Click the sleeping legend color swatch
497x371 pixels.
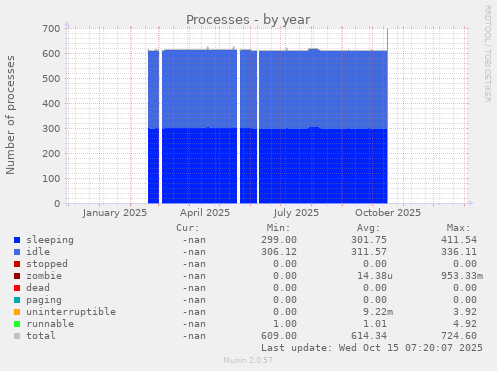pos(17,240)
